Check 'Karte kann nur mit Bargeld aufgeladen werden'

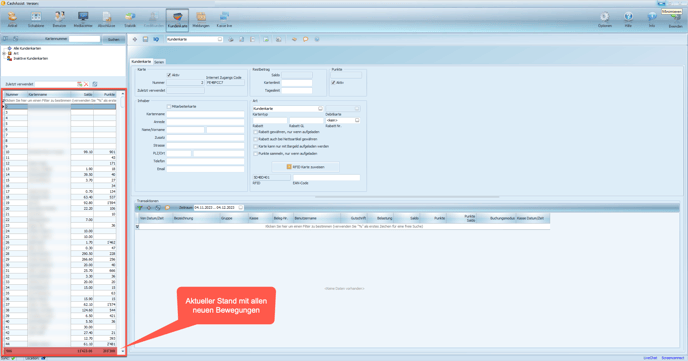coord(255,147)
